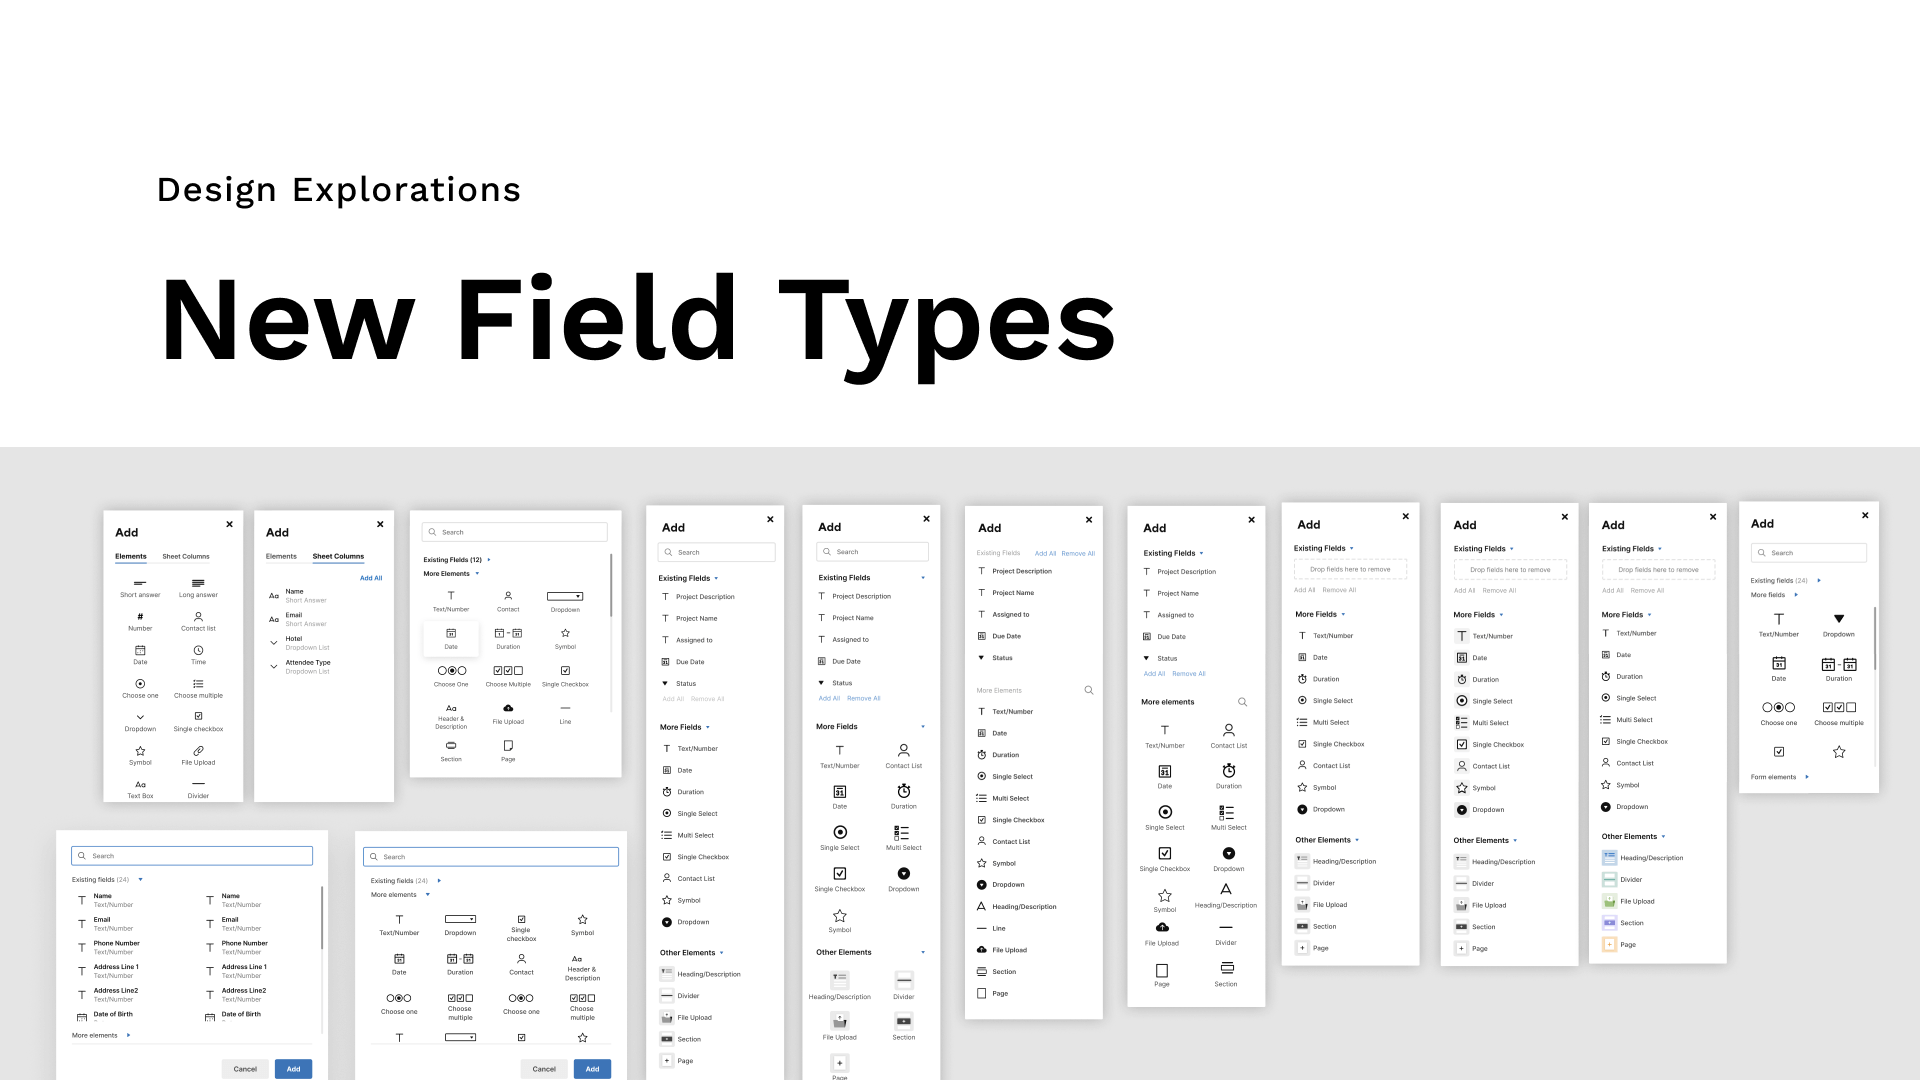Click the orange Page icon
The height and width of the screenshot is (1080, 1920).
coord(1609,944)
